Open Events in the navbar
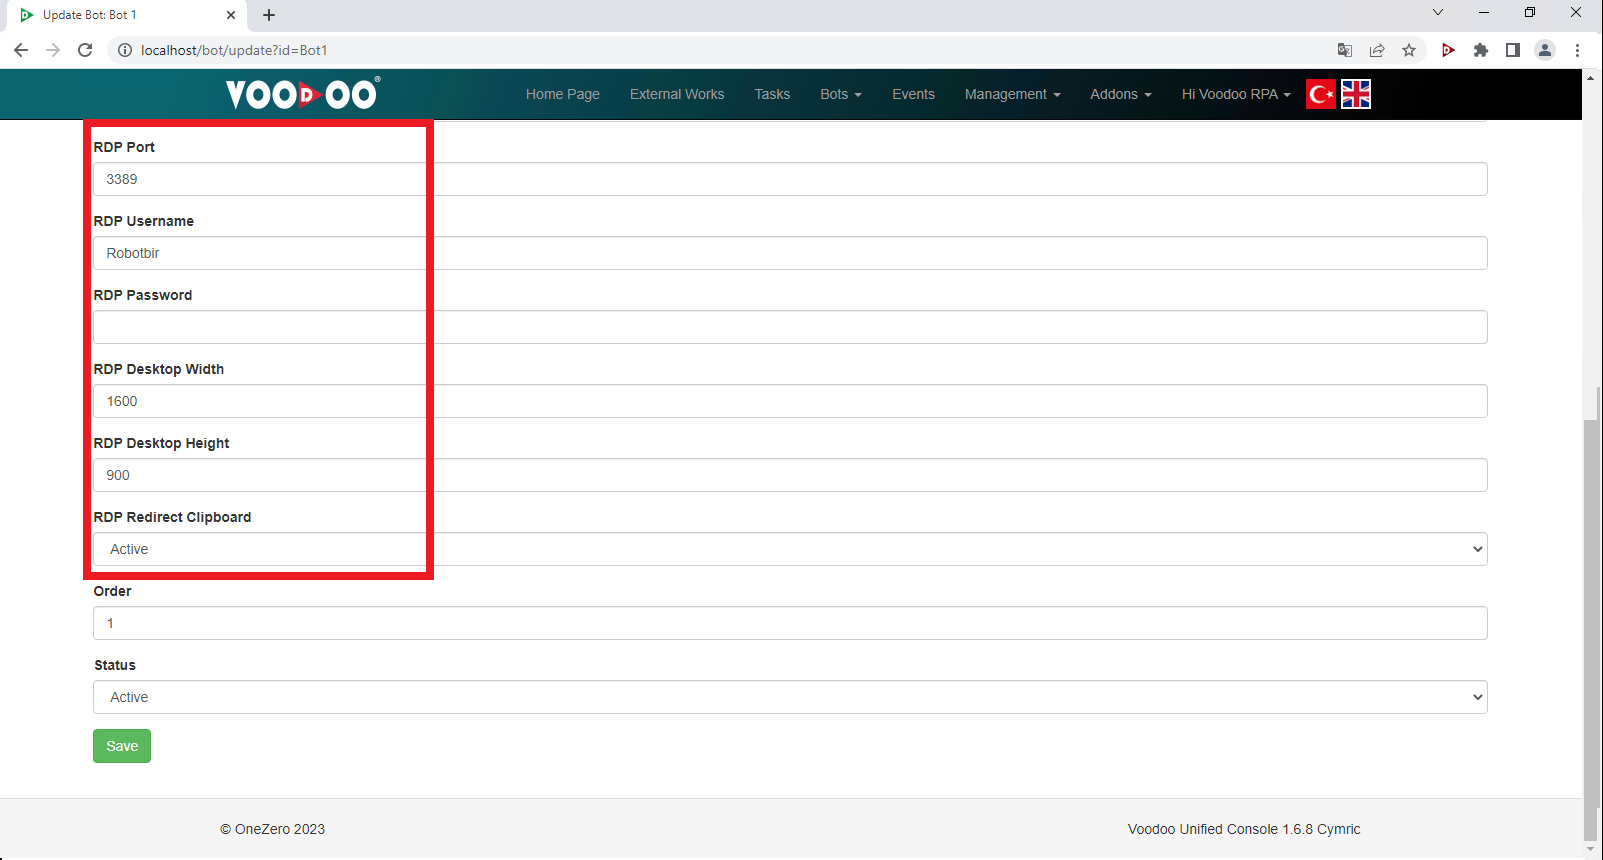Screen dimensions: 1603x860 coord(914,94)
